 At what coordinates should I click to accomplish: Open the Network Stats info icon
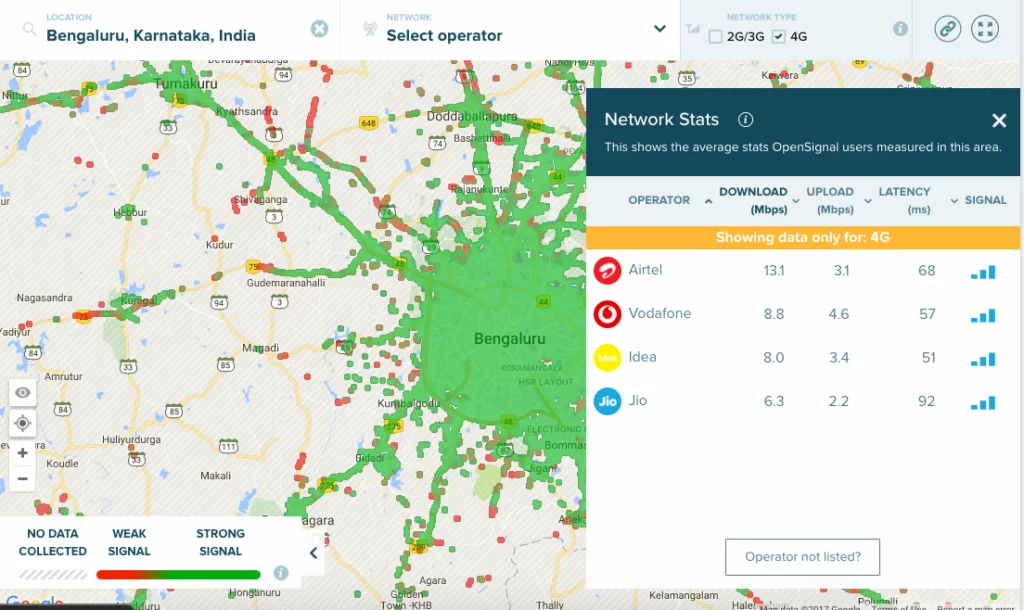(x=745, y=120)
